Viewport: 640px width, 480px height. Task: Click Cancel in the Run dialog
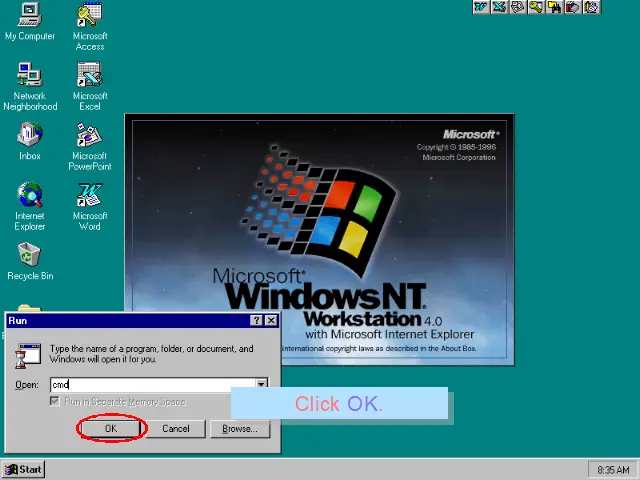(176, 429)
